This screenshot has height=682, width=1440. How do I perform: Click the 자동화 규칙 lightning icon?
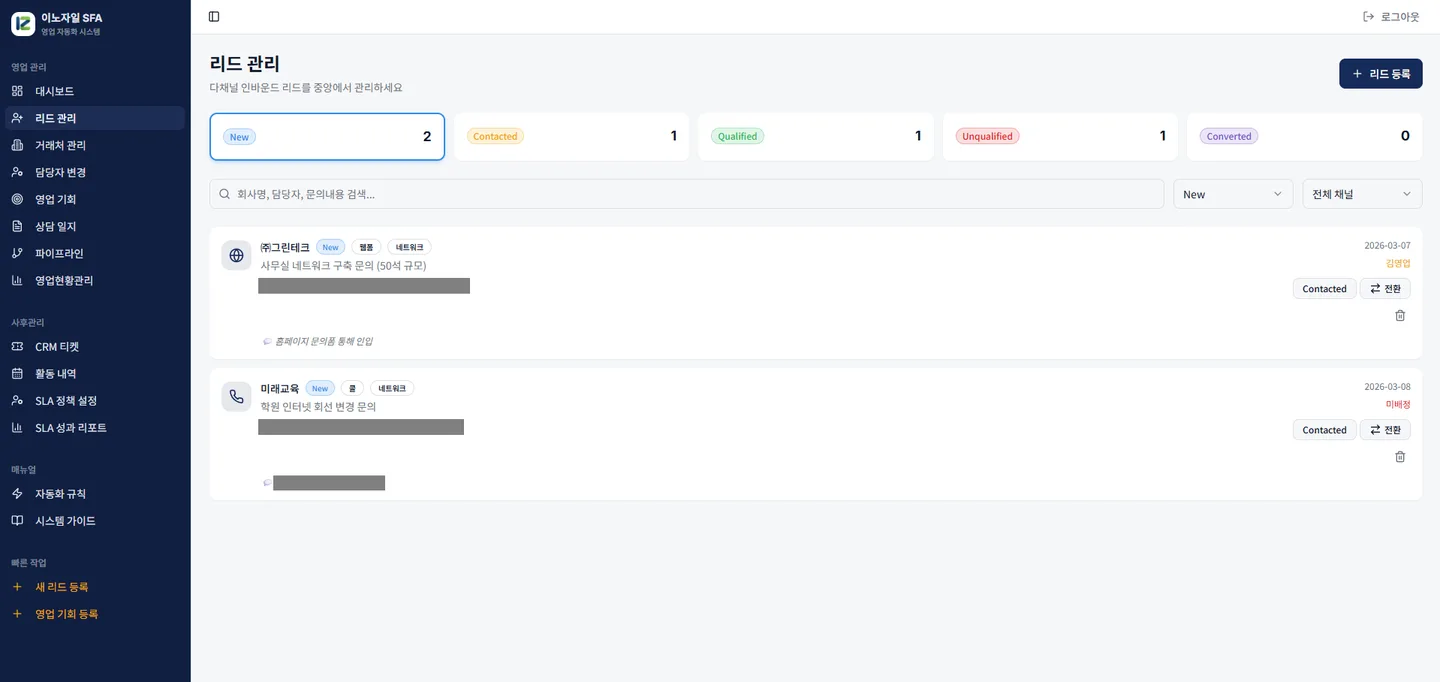click(x=17, y=494)
